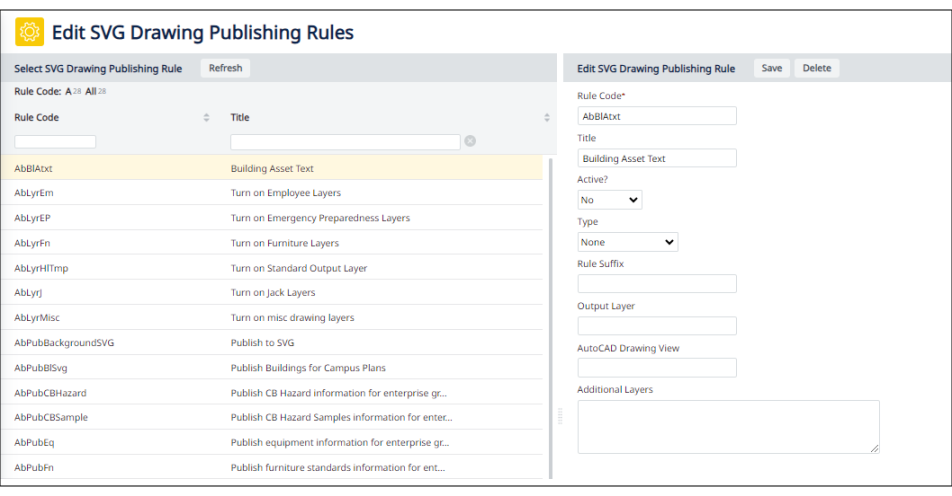Clear the Title filter with the X icon
Viewport: 952px width, 496px height.
470,141
